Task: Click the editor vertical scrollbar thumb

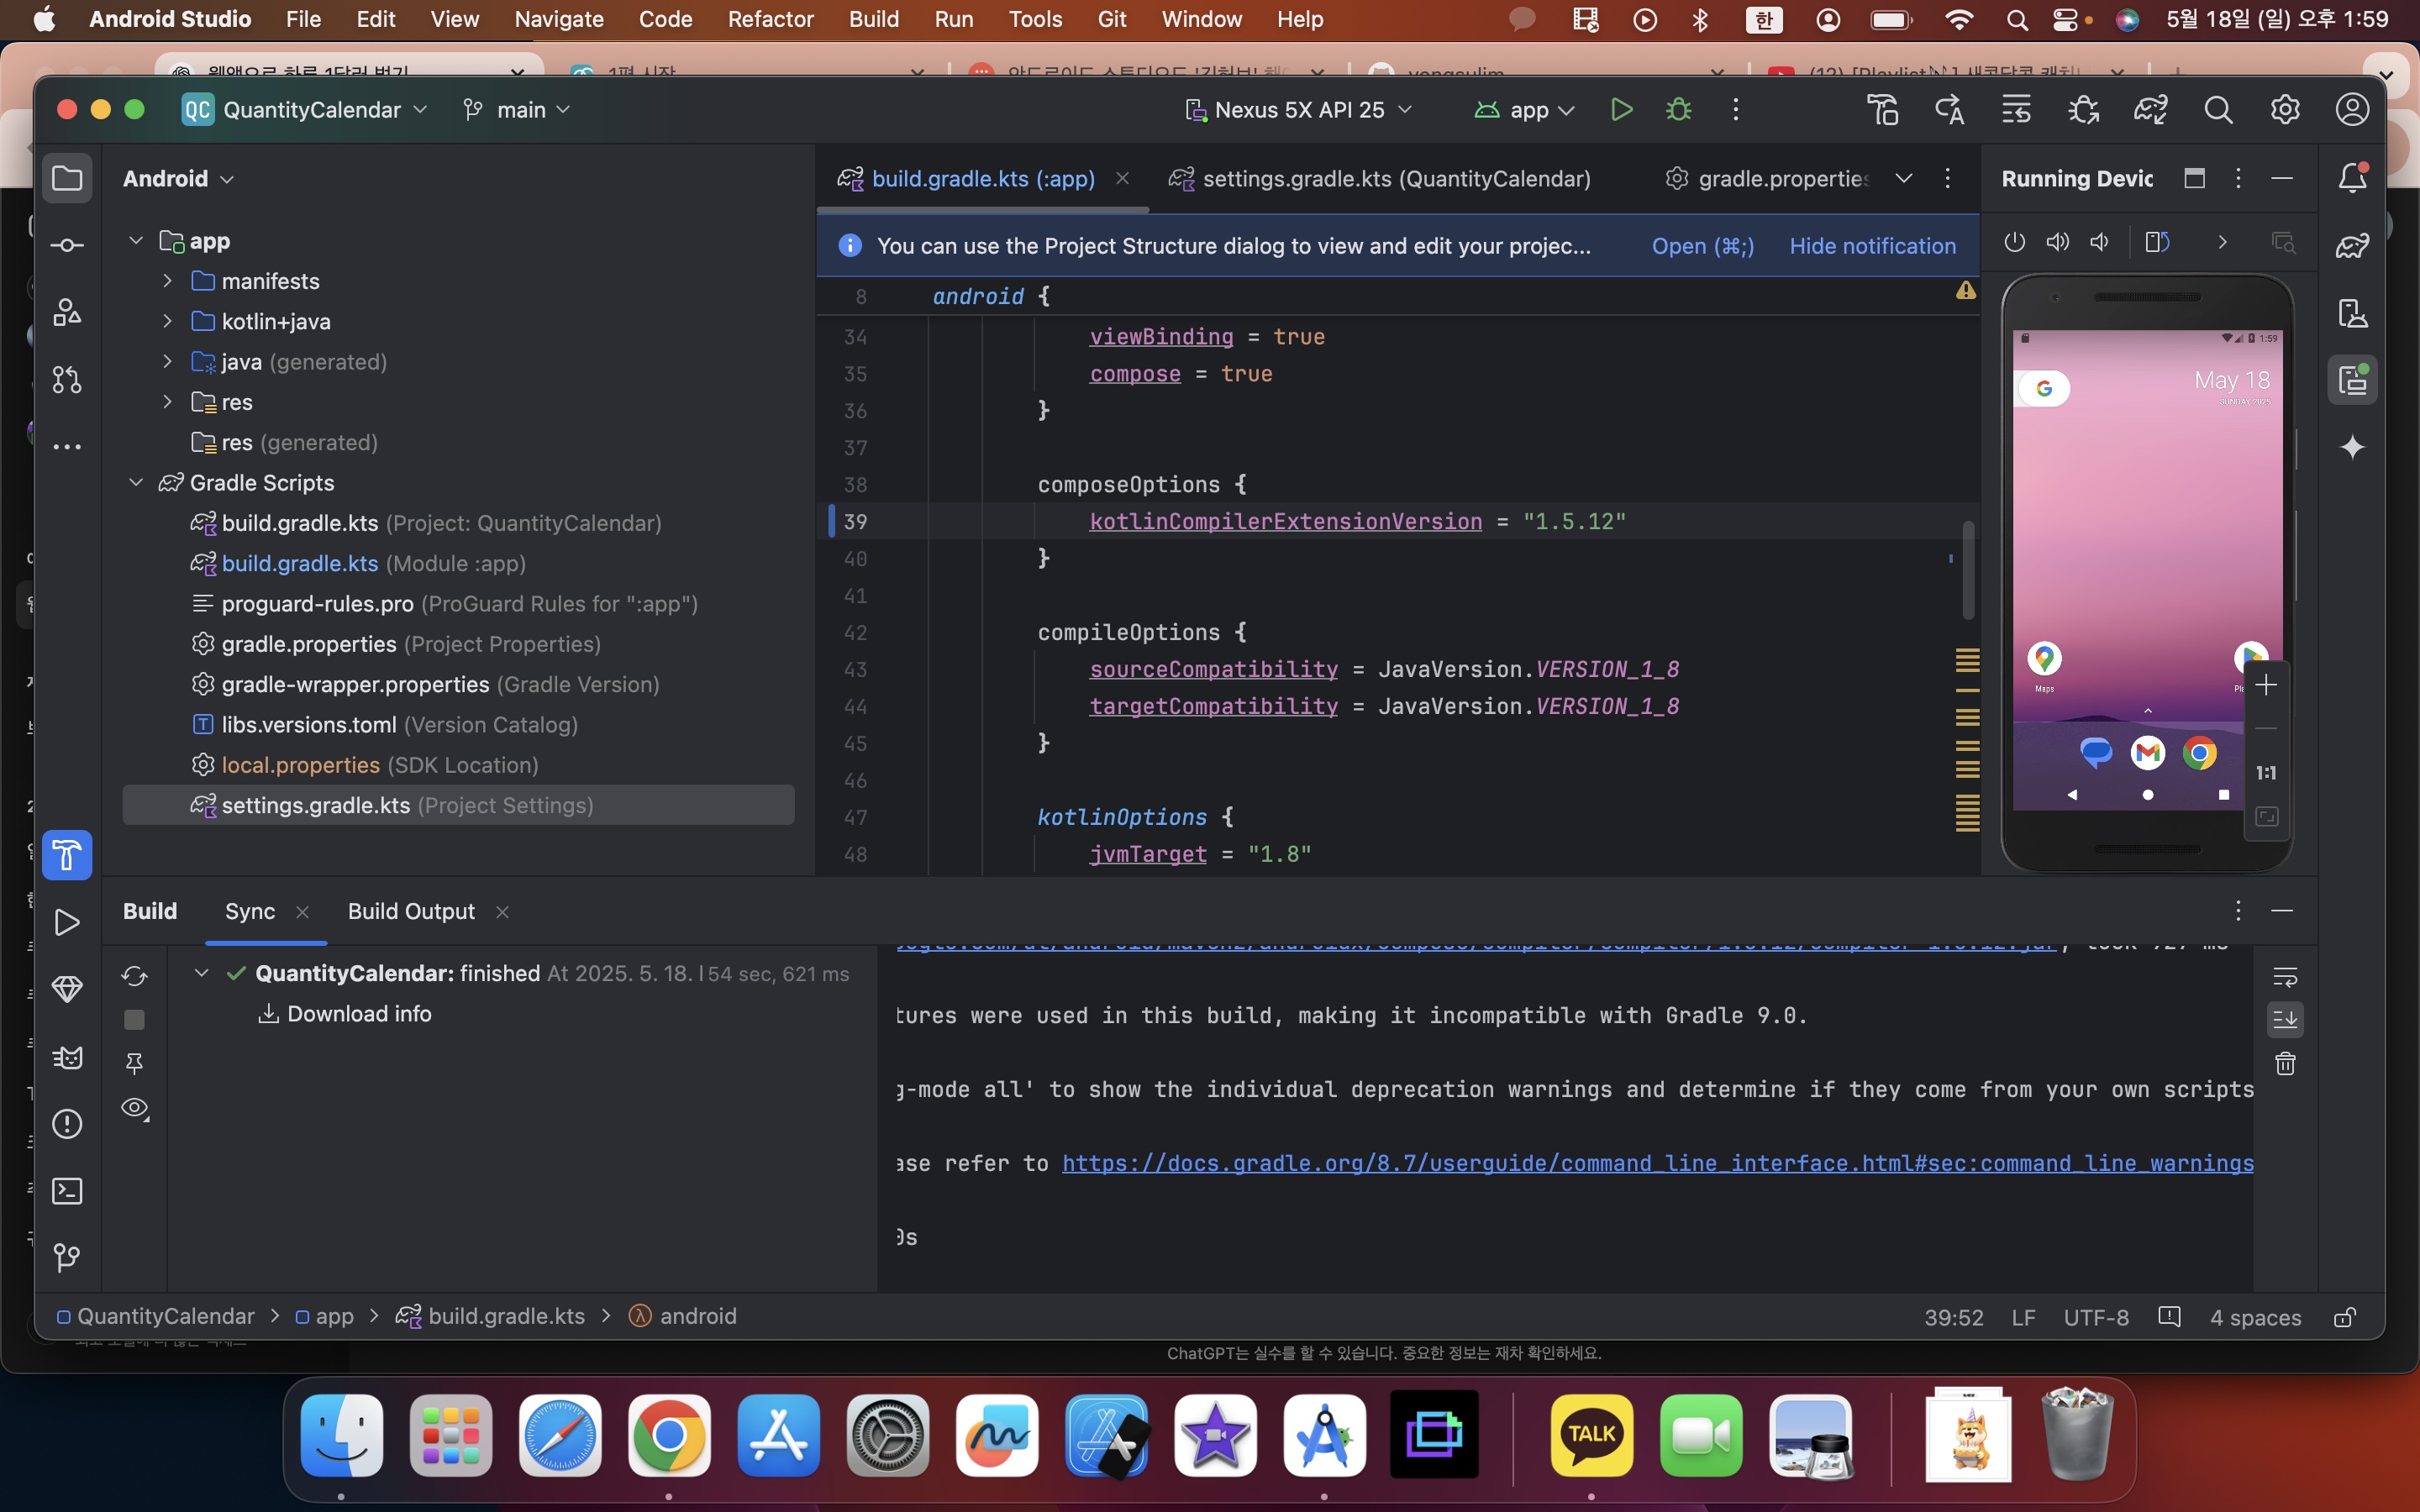Action: pos(1967,570)
